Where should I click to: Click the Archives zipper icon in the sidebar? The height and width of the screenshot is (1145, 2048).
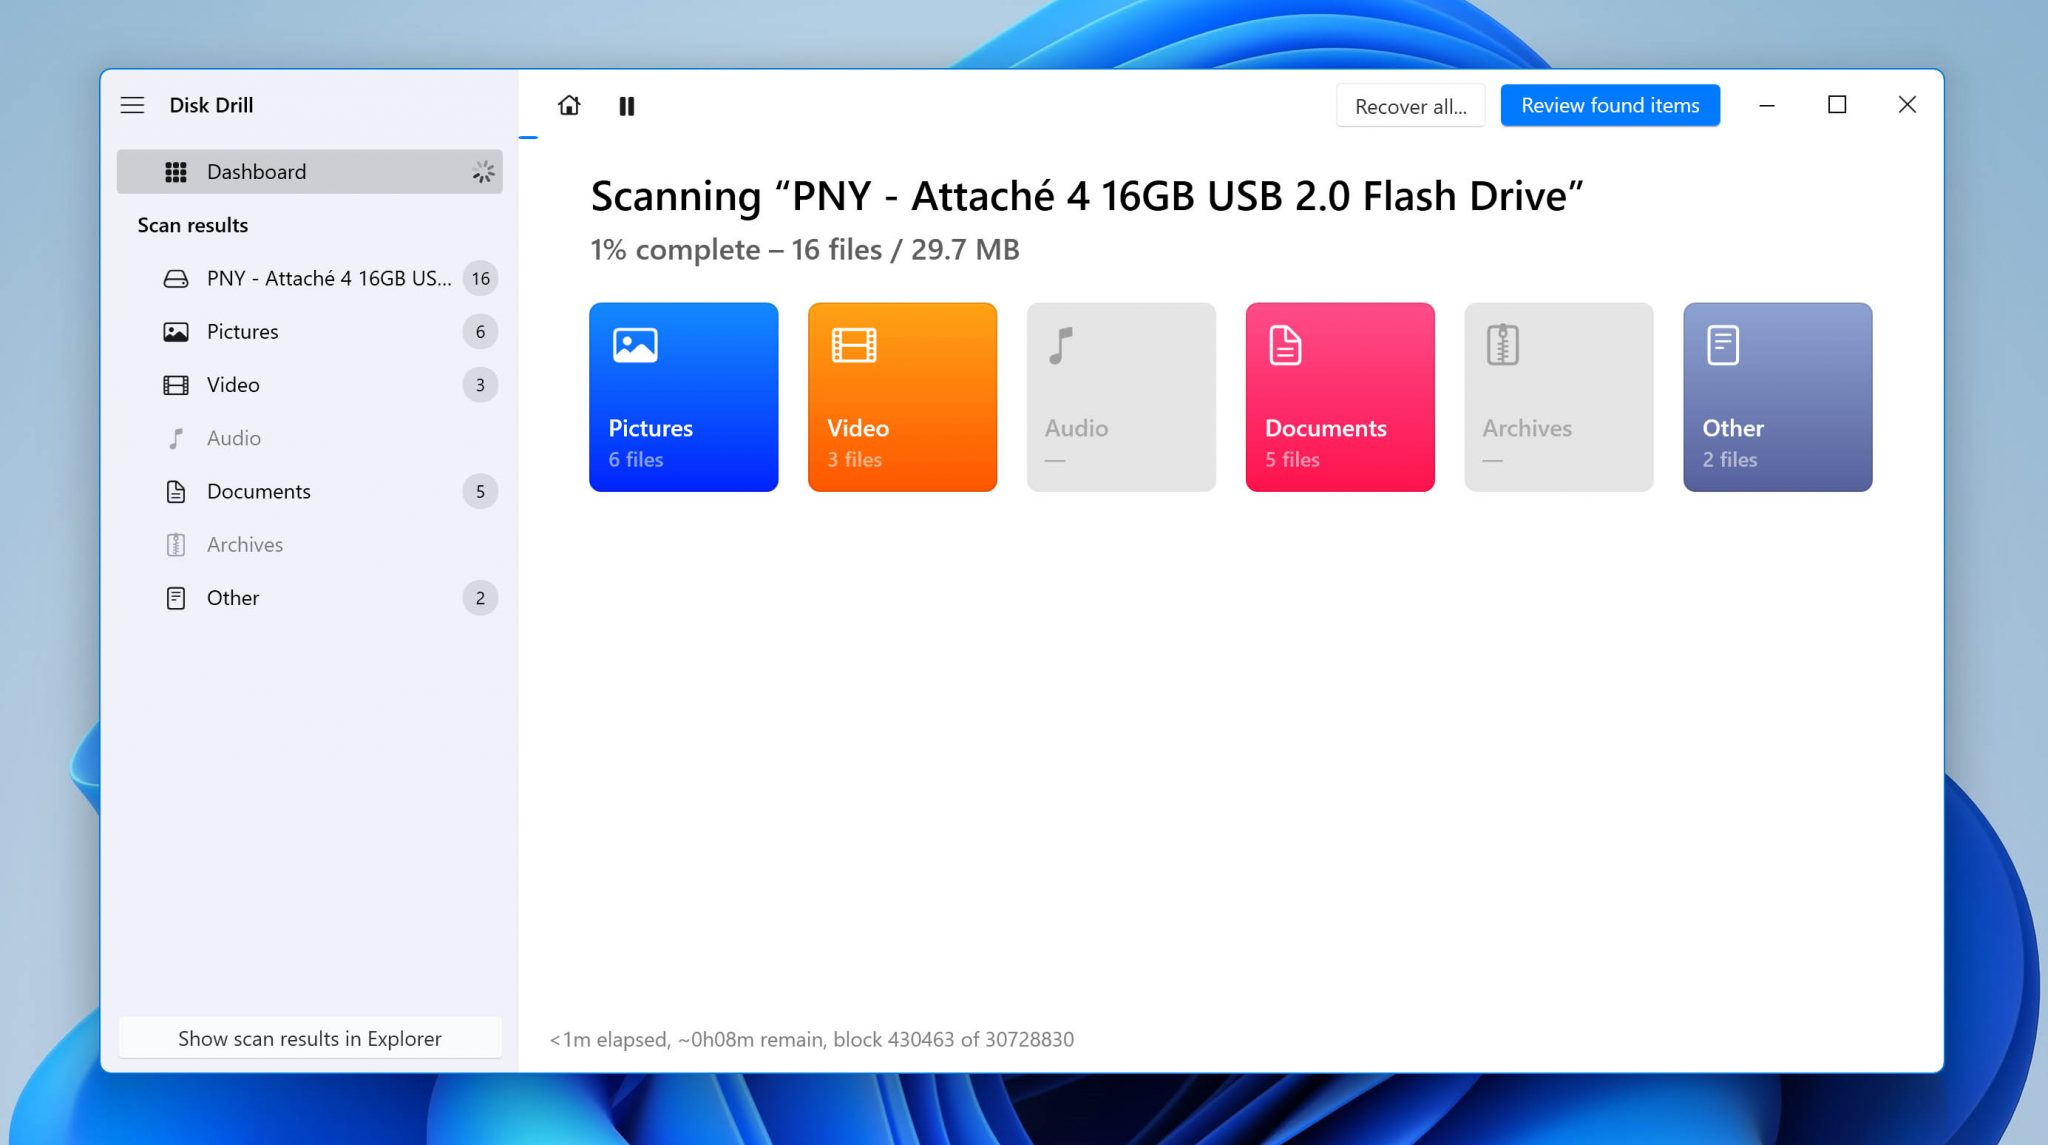[176, 545]
